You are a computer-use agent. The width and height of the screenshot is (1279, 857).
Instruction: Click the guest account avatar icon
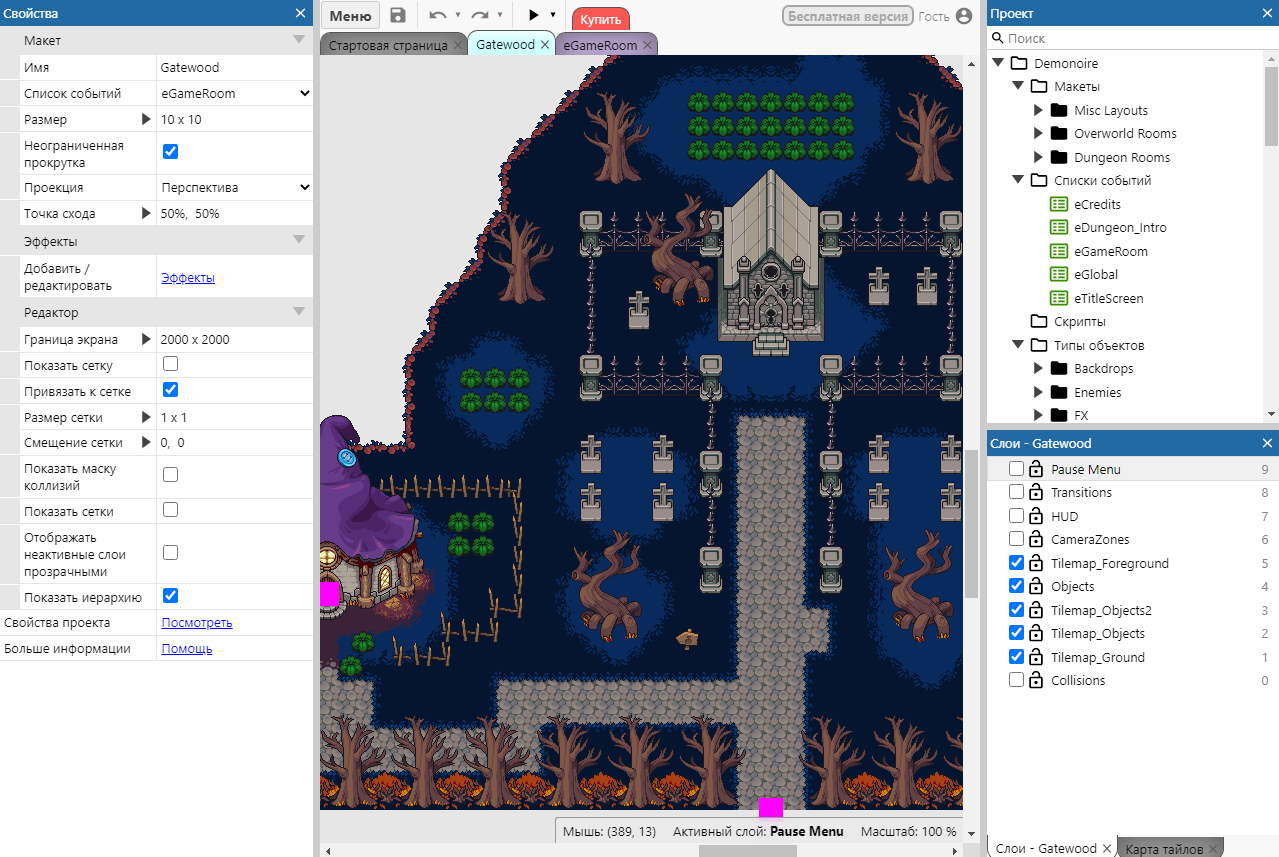click(964, 16)
